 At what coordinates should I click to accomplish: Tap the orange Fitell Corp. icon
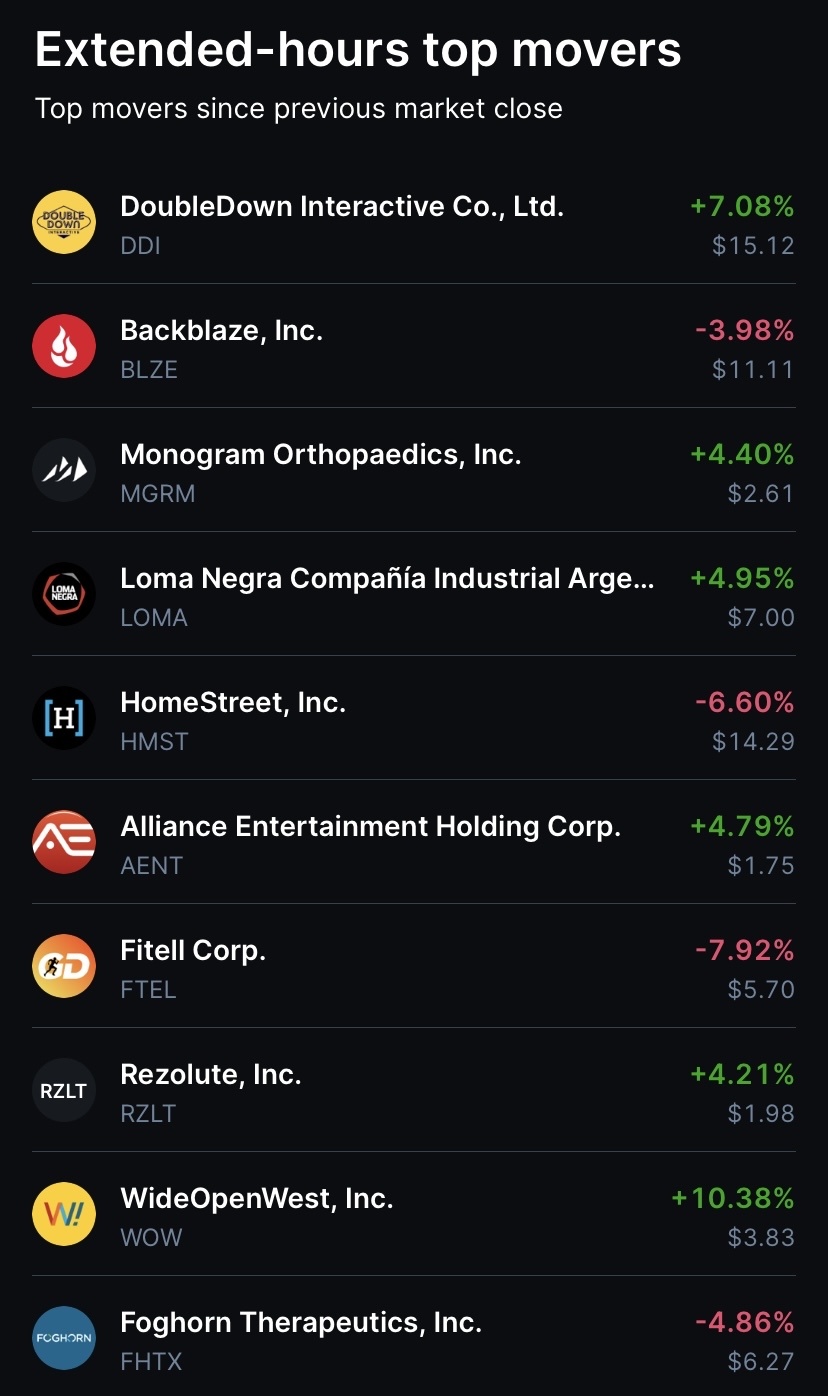coord(64,966)
